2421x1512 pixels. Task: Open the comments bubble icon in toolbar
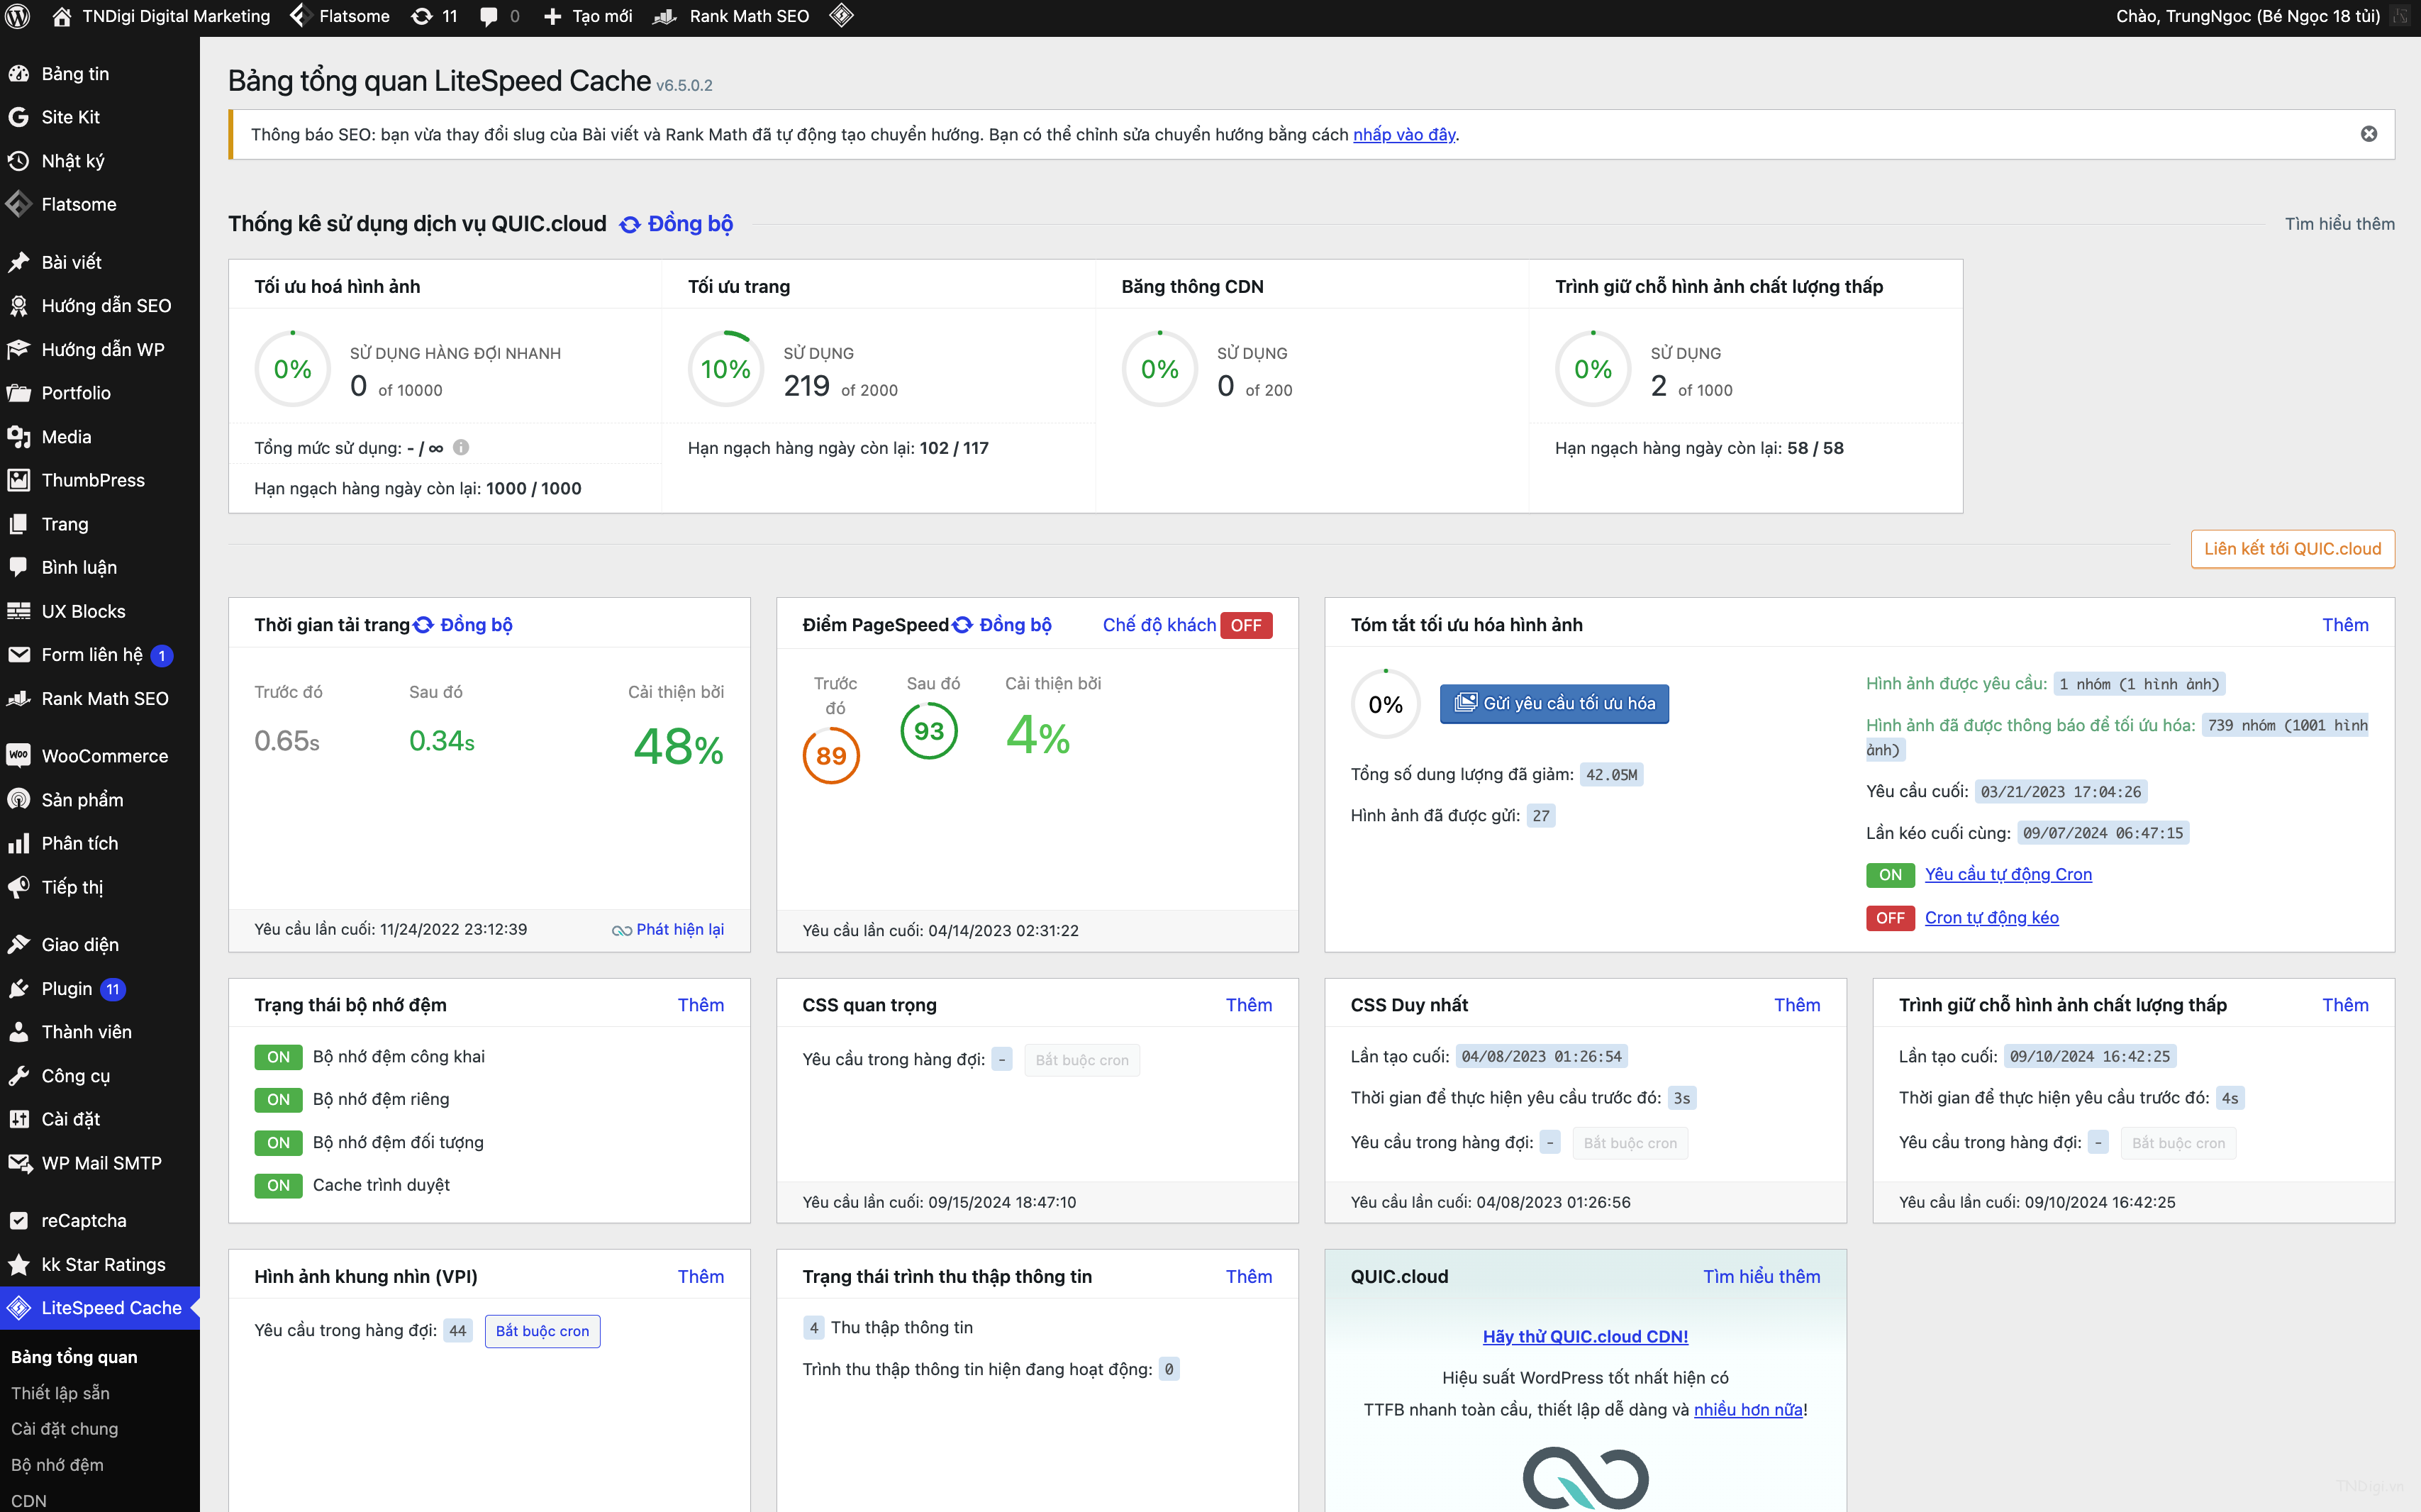pyautogui.click(x=488, y=16)
